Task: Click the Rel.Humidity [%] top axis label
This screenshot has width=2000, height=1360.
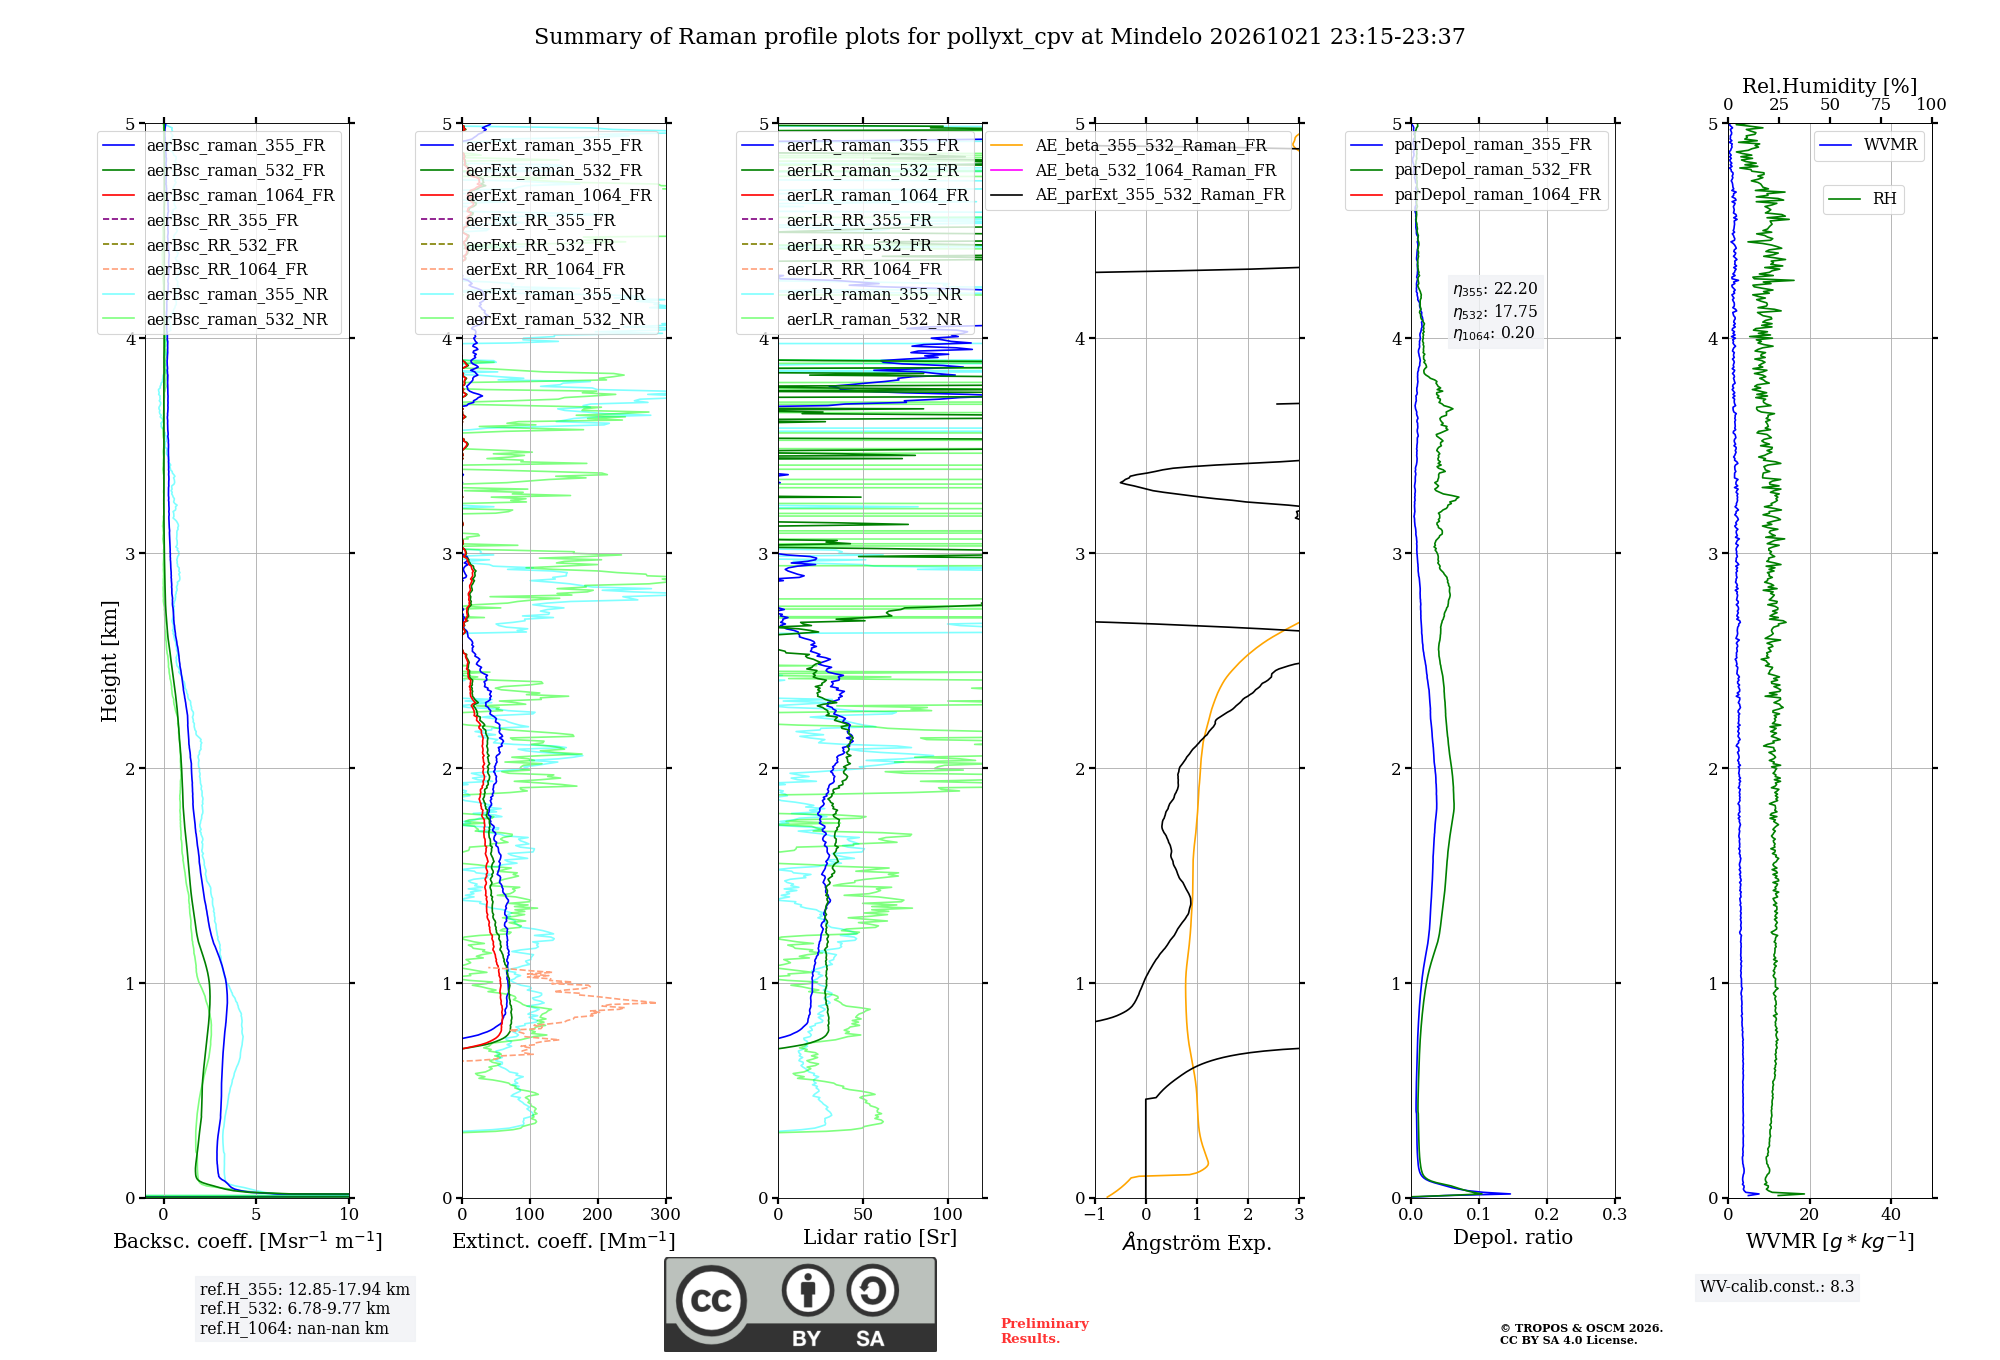Action: (1830, 86)
